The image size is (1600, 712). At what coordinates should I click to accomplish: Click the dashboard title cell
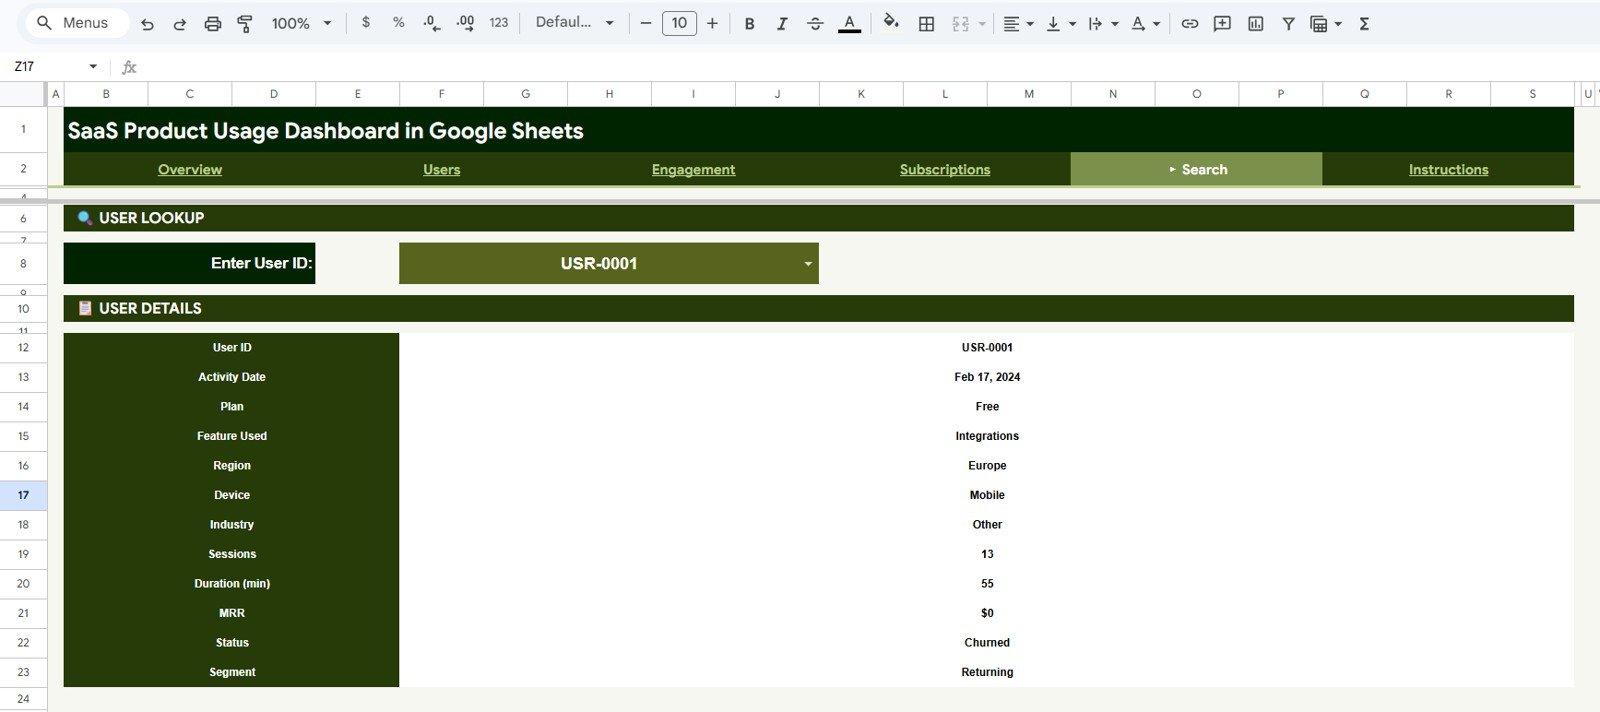(x=818, y=130)
